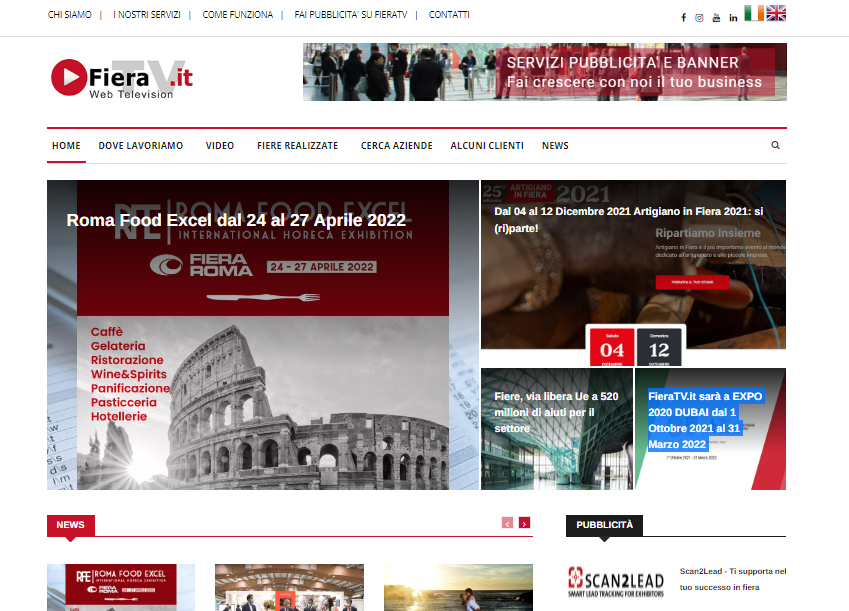The image size is (849, 611).
Task: Open the site search magnifier icon
Action: [775, 145]
